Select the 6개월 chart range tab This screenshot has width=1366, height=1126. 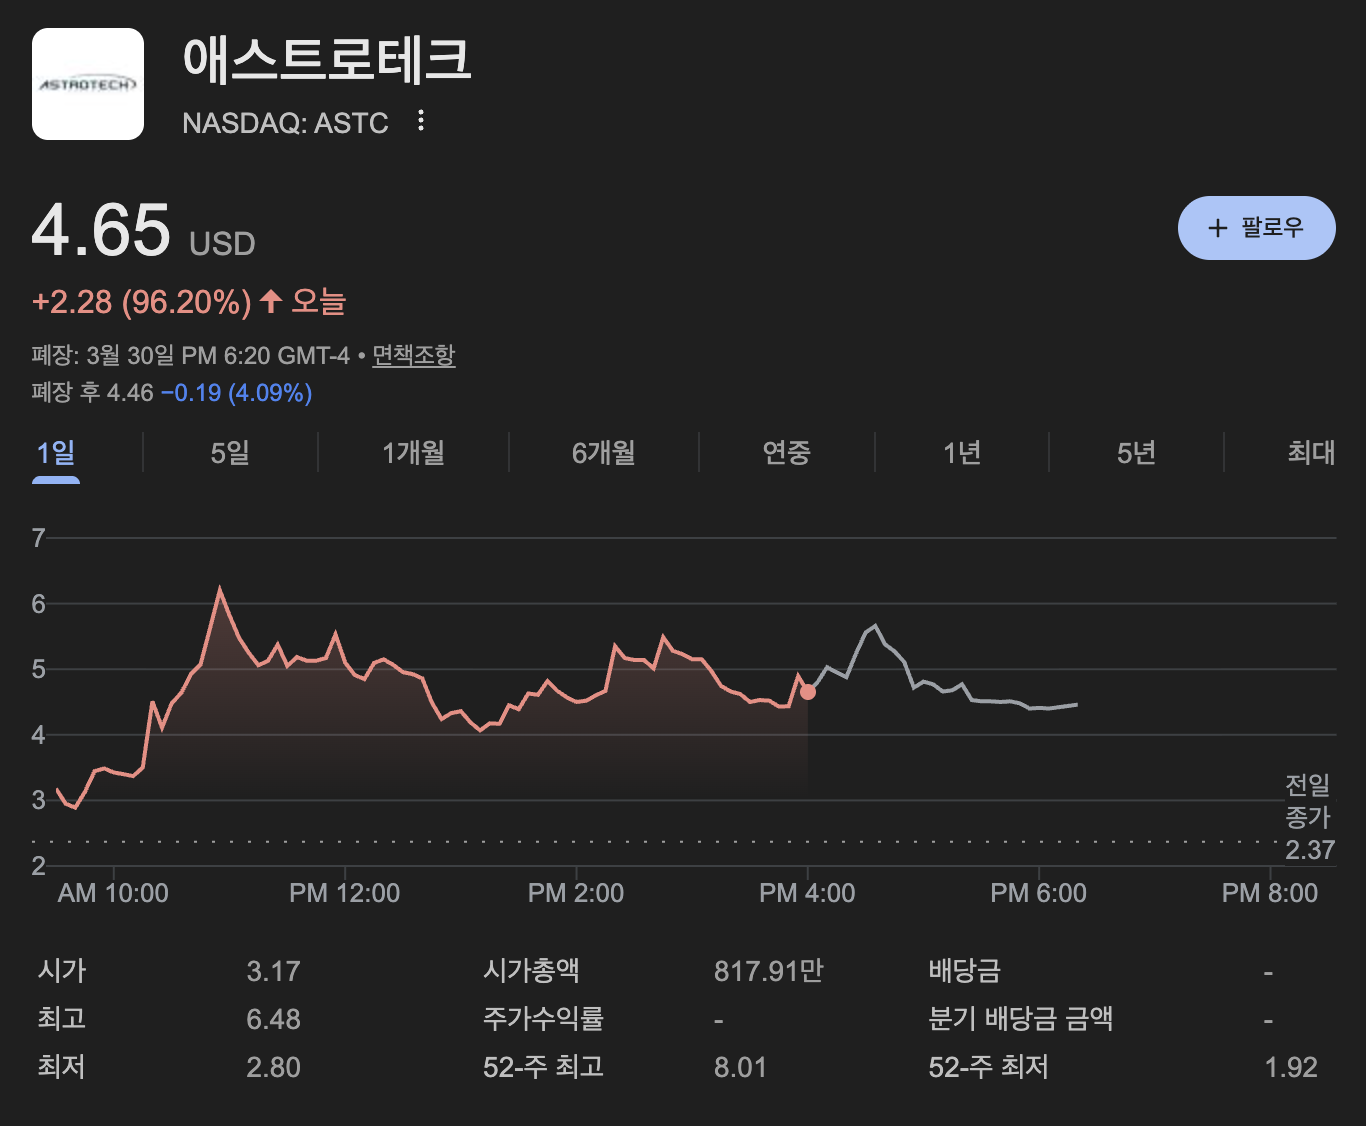604,453
